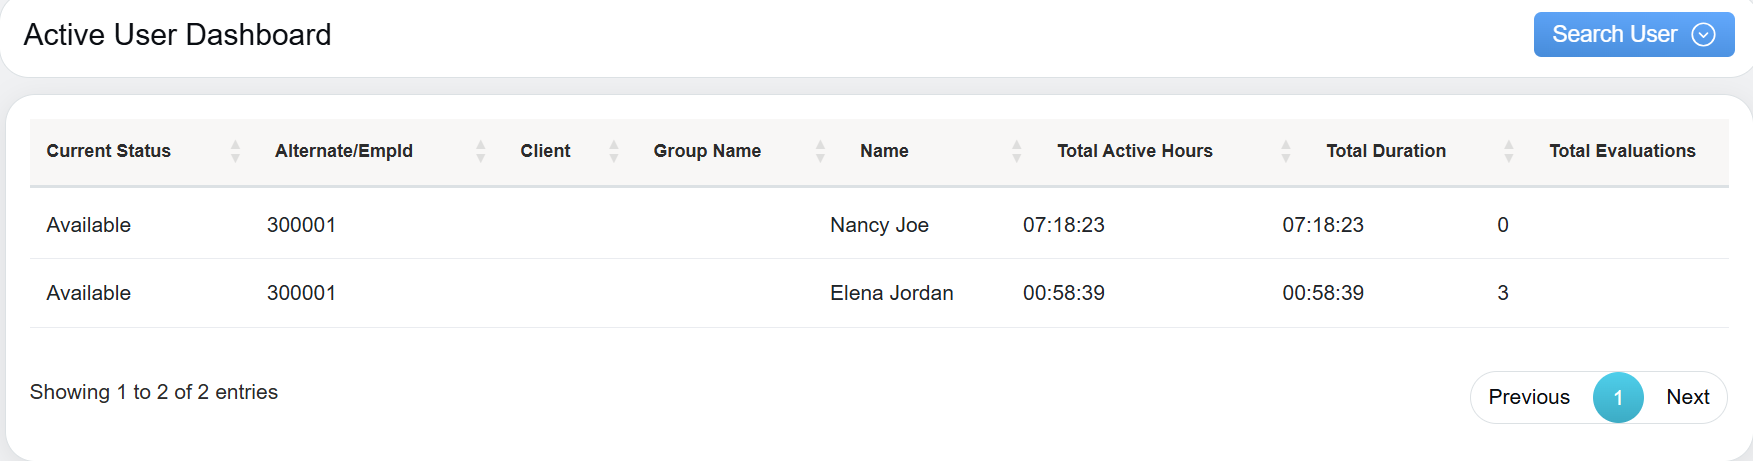Click Elena Jordan's evaluations count 3
Screen dimensions: 1753x461
pos(1502,293)
